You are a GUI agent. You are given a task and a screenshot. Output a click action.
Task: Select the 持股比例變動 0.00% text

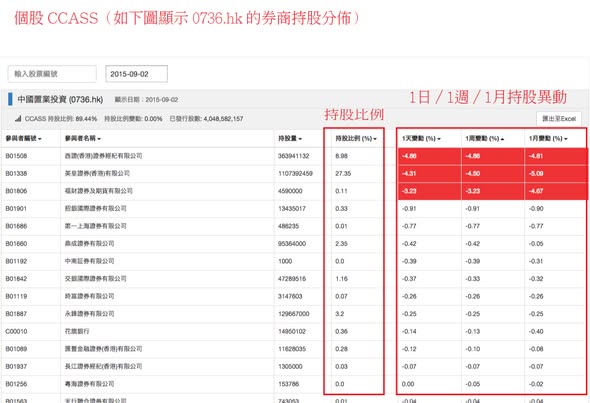tap(133, 119)
